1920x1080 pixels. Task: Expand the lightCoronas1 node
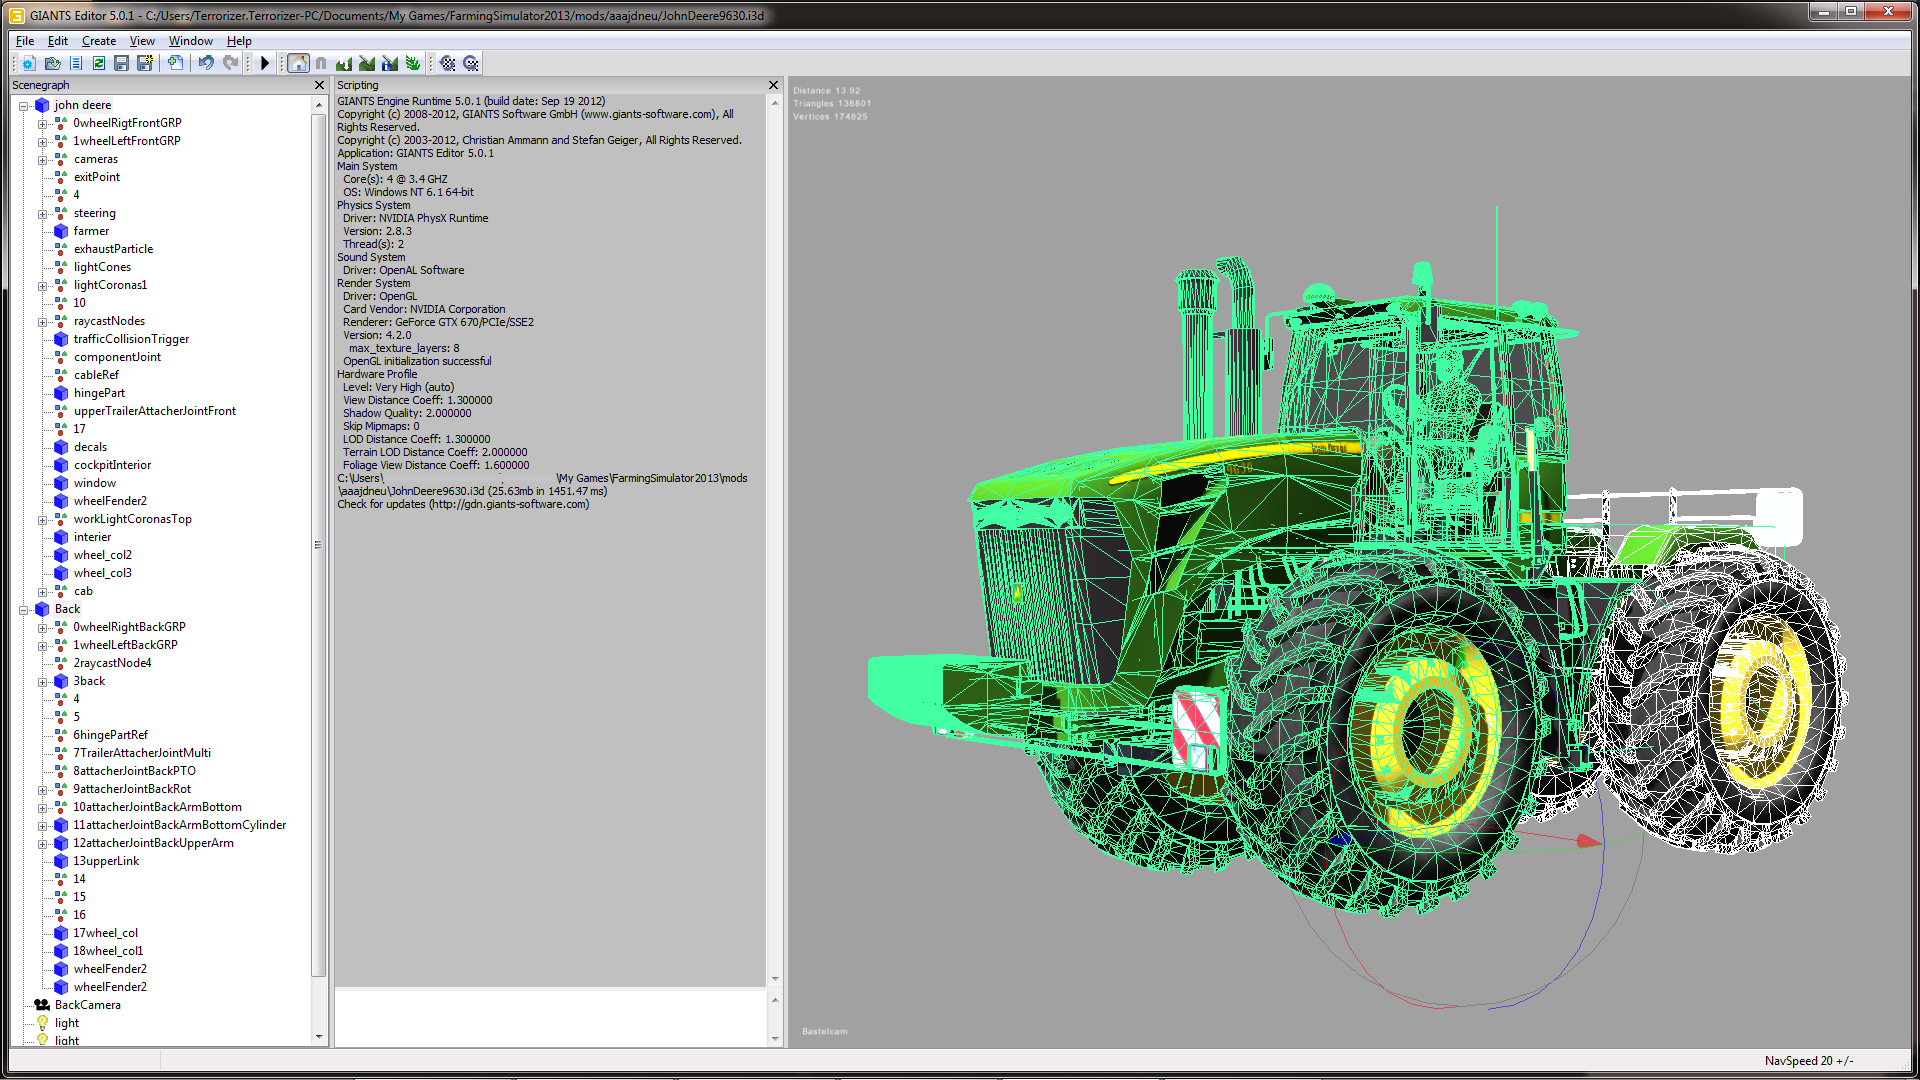tap(42, 286)
